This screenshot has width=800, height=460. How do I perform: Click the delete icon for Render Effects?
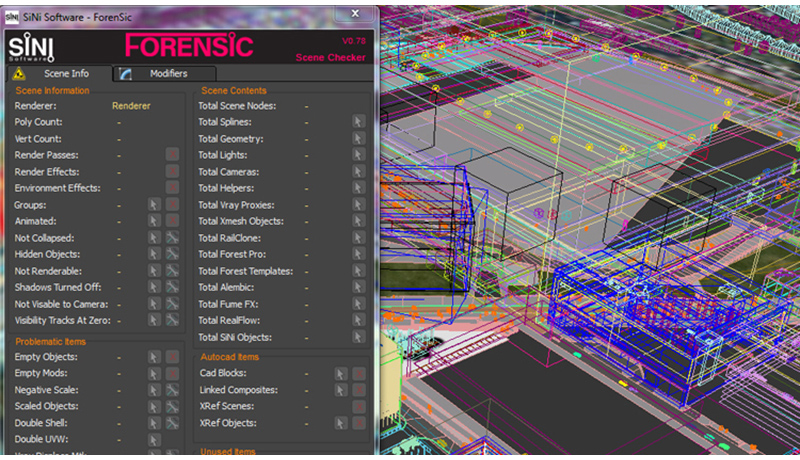172,171
